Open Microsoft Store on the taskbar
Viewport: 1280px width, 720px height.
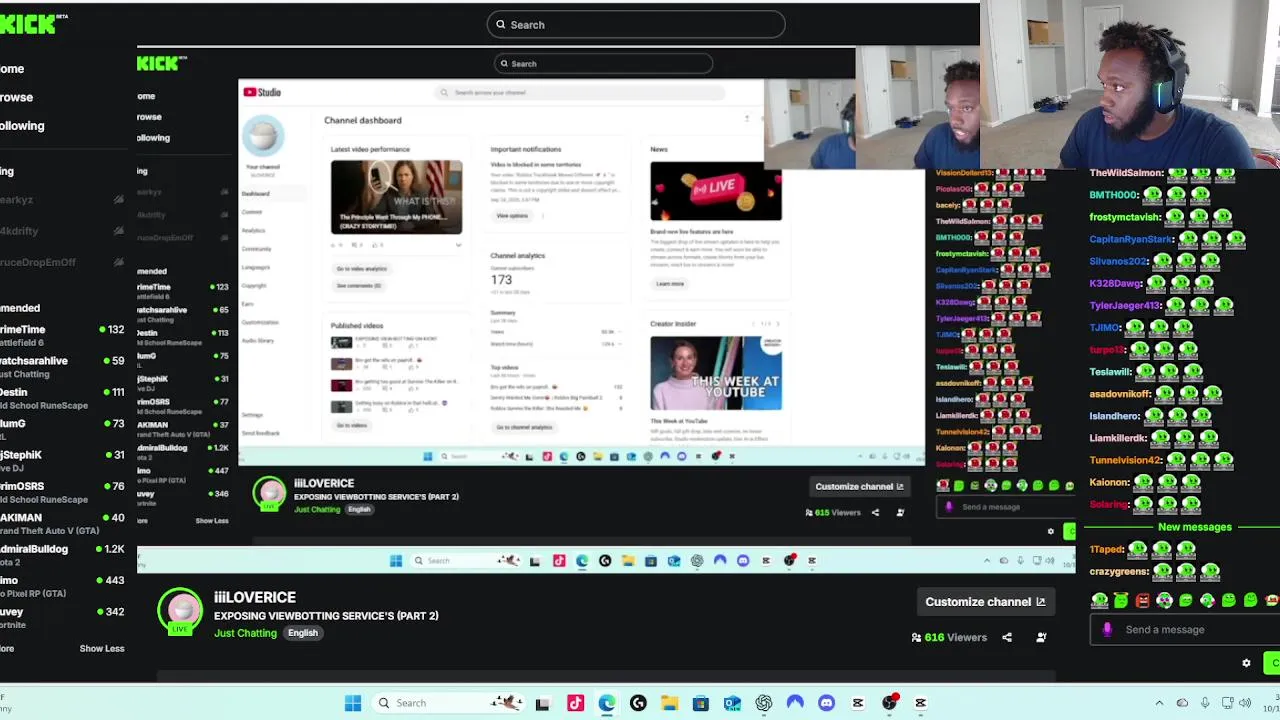[701, 703]
